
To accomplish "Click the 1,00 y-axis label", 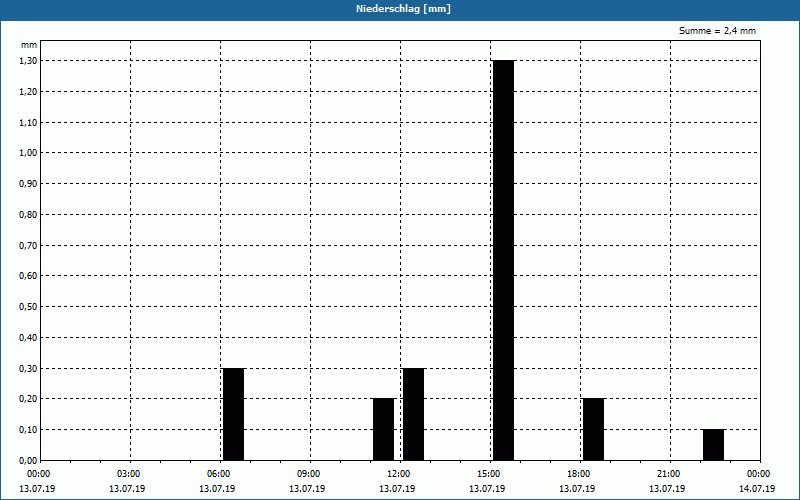I will tap(28, 153).
